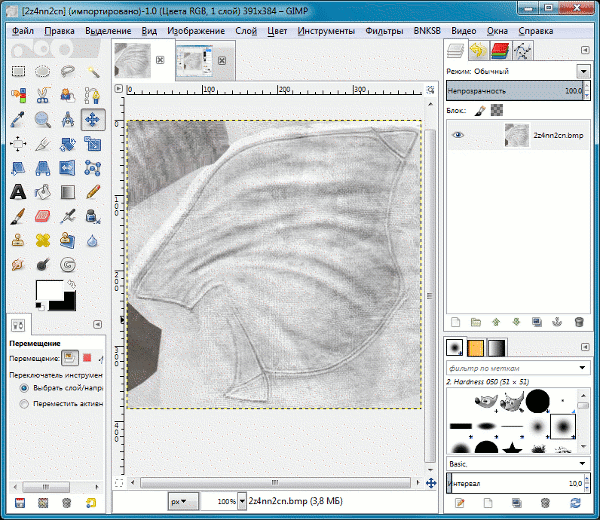Viewport: 600px width, 520px height.
Task: Choose the Pencil tool
Action: click(93, 192)
